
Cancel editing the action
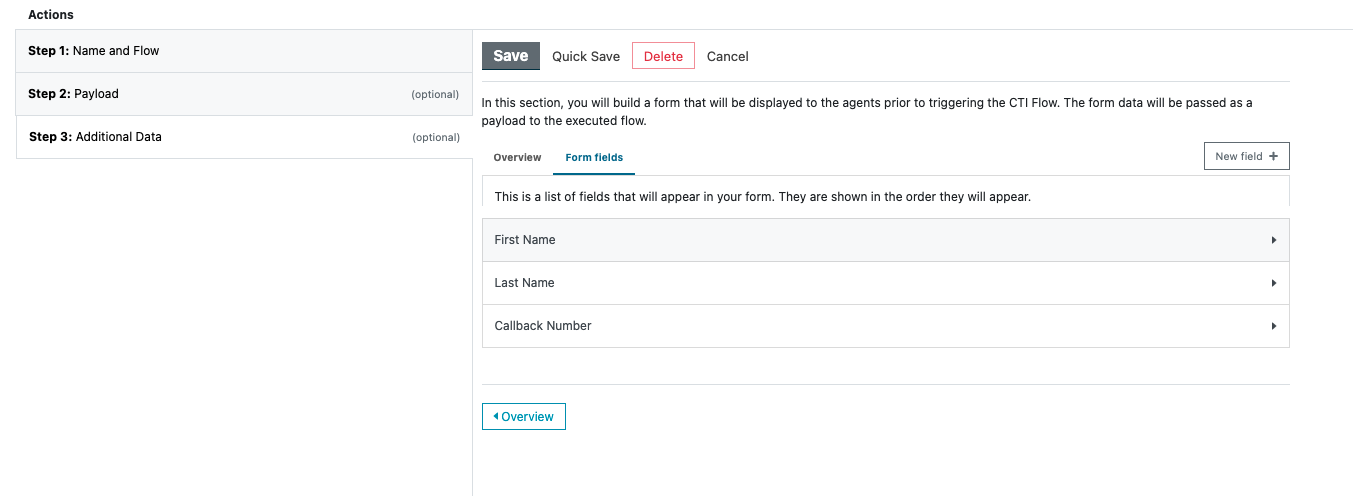click(x=728, y=56)
